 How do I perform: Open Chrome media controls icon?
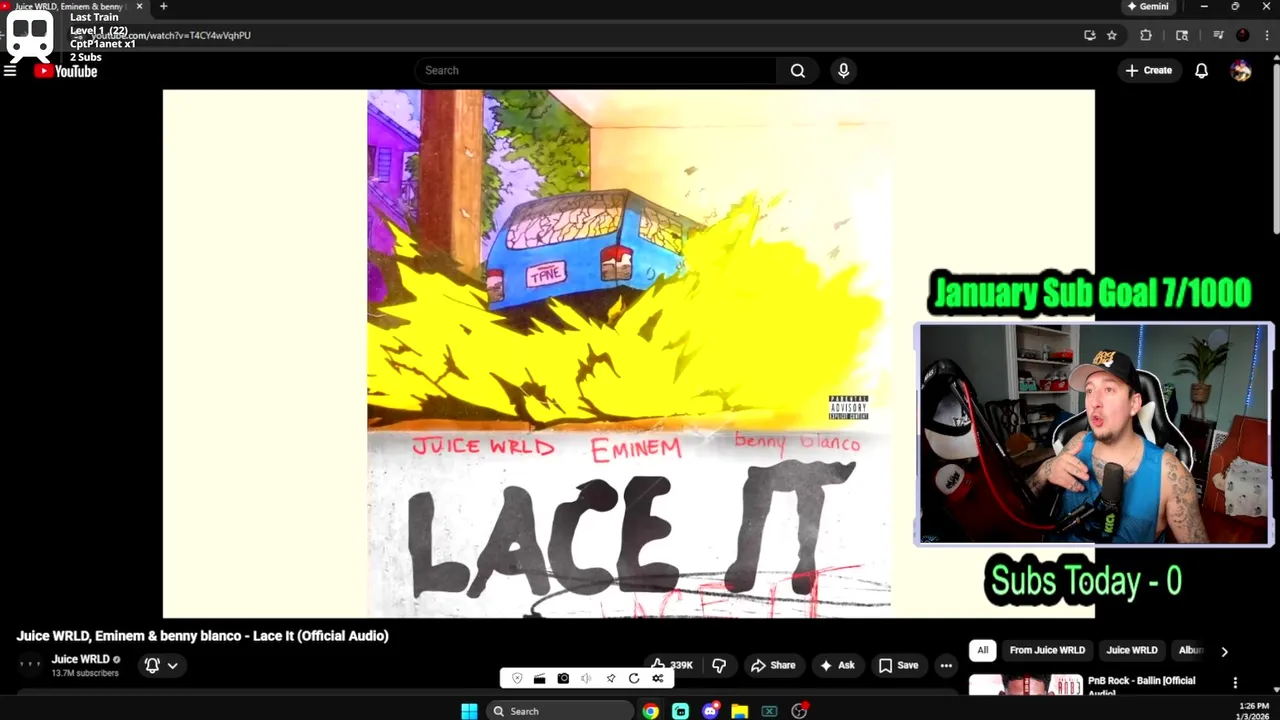[x=1218, y=35]
